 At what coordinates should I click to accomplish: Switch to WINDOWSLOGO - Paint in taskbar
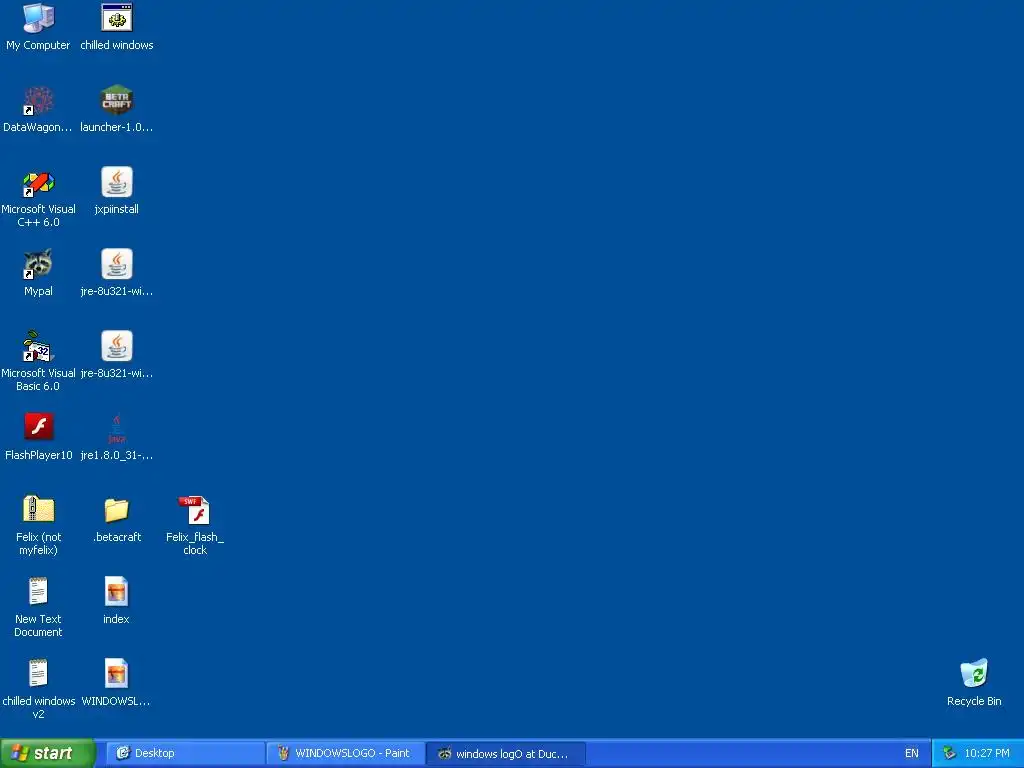pyautogui.click(x=346, y=753)
